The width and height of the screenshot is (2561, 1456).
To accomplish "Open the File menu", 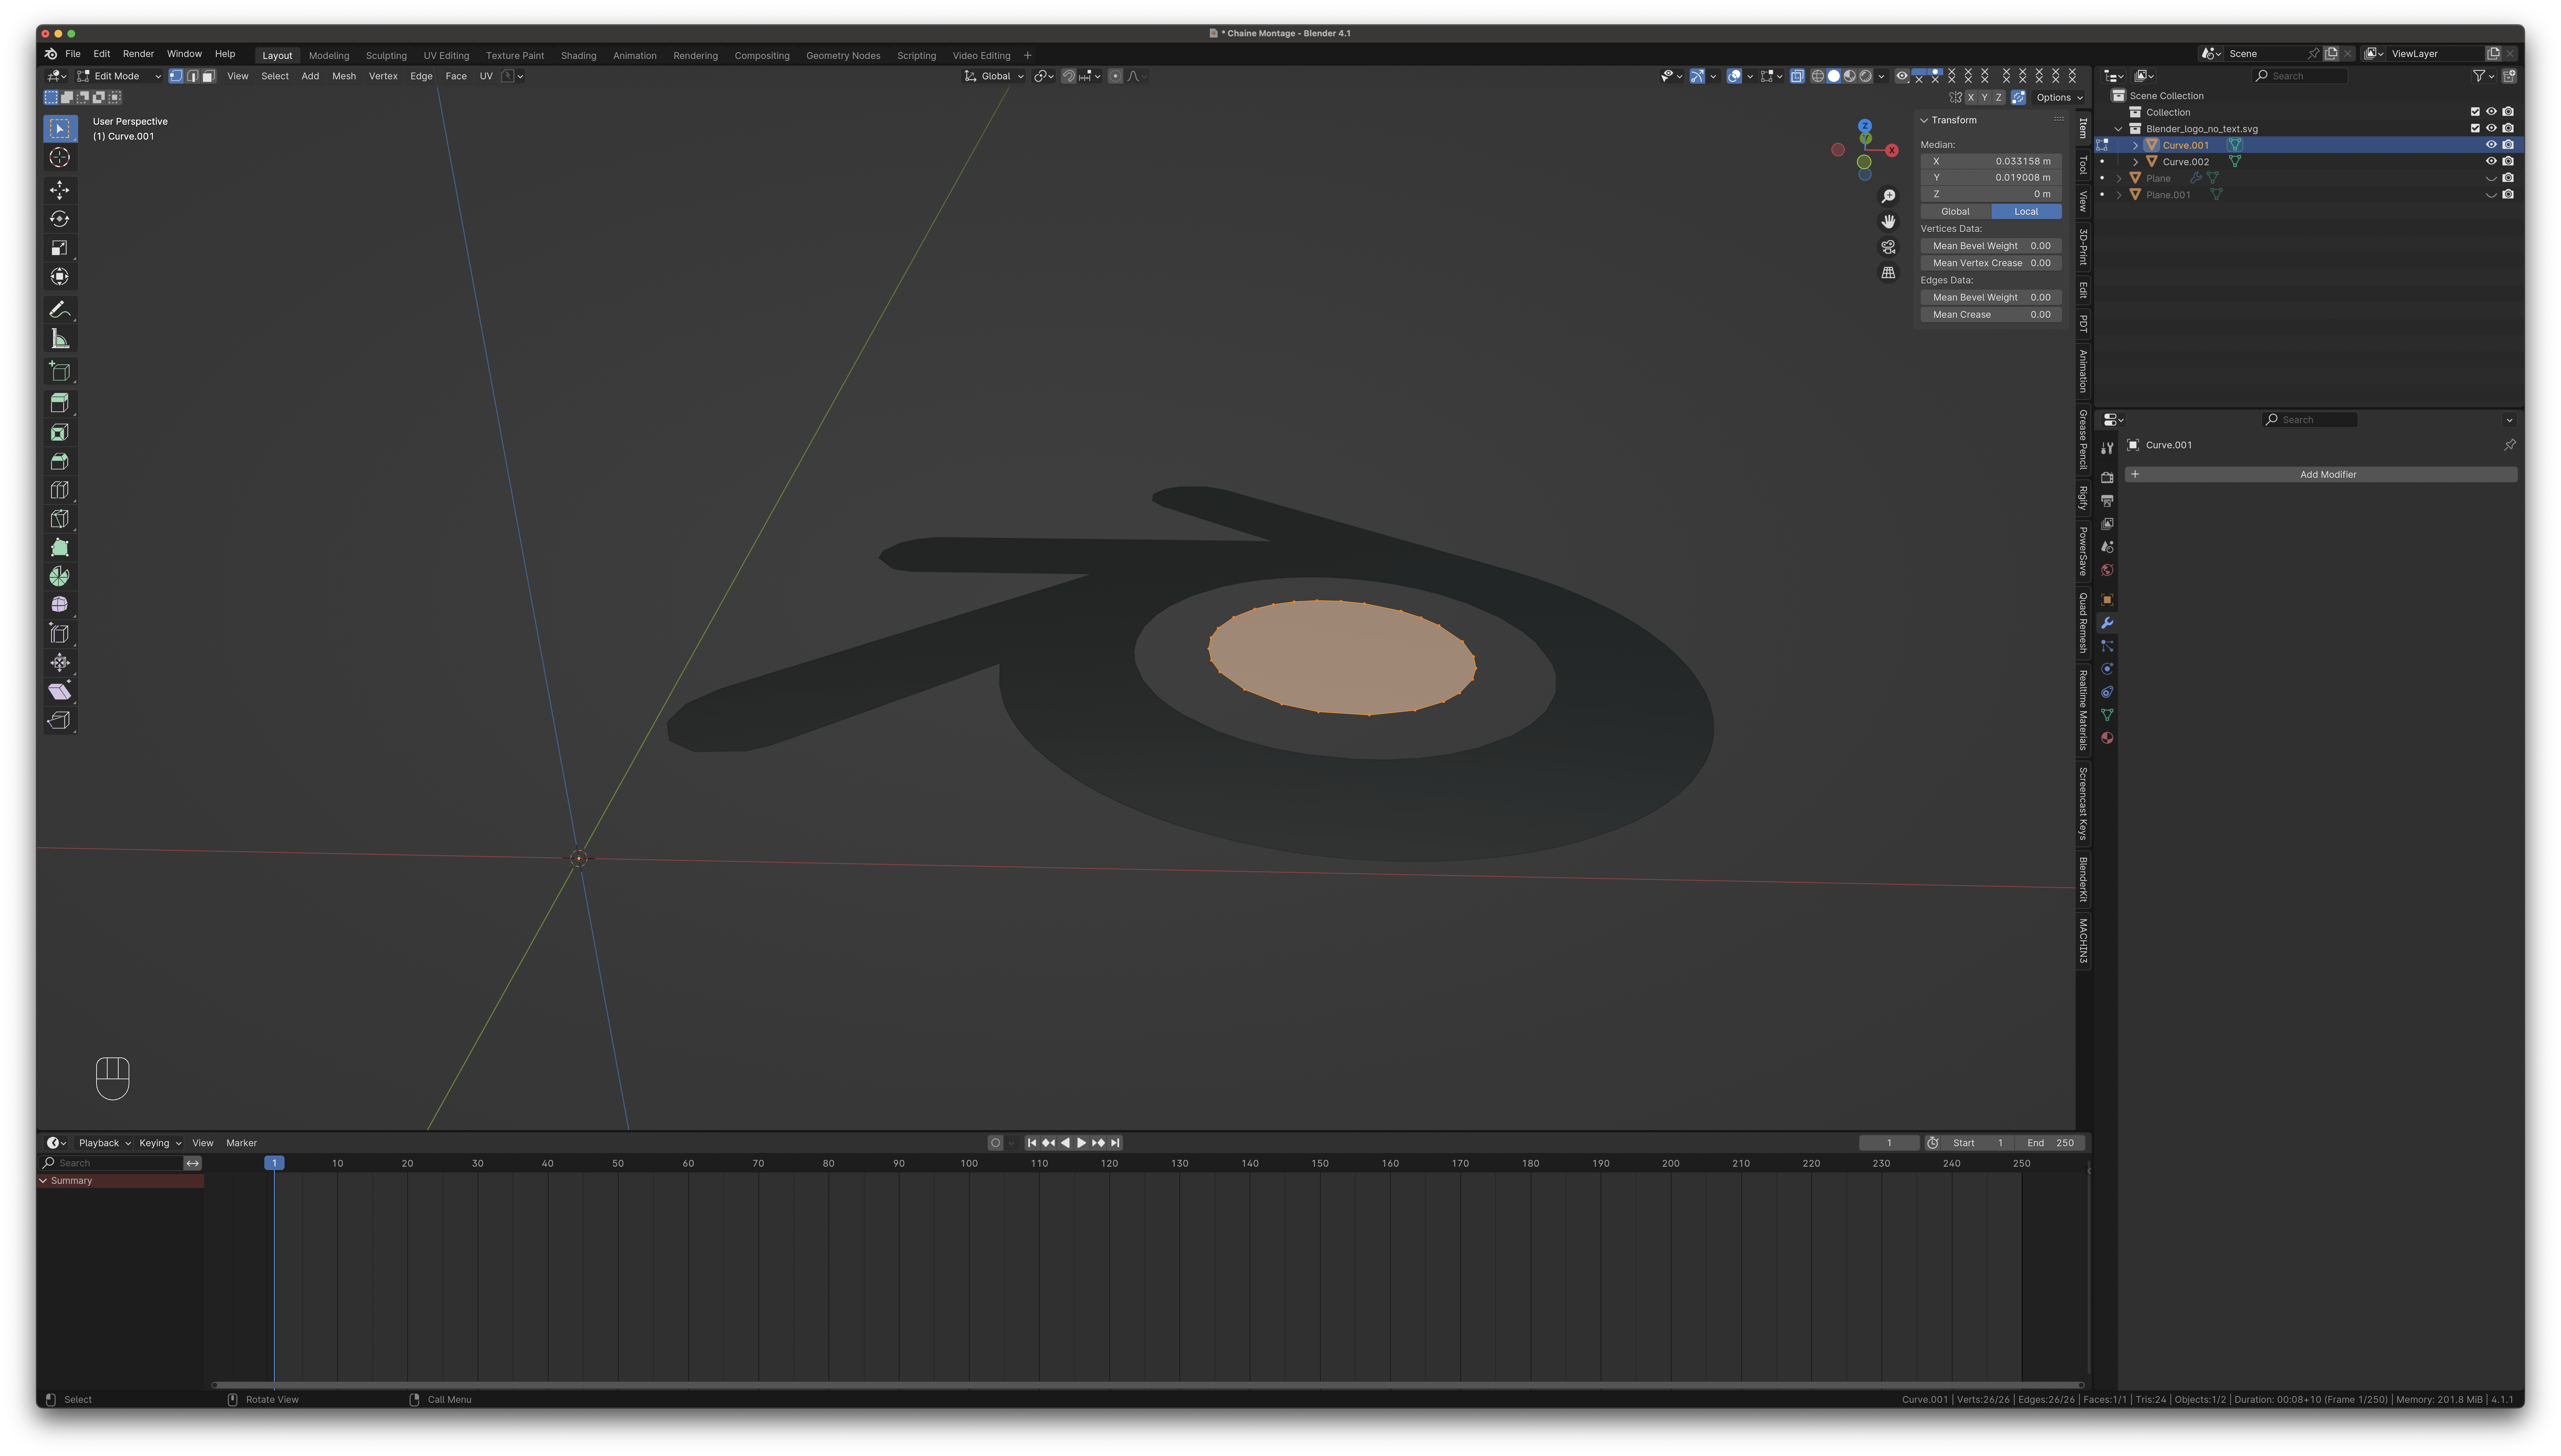I will tap(73, 54).
